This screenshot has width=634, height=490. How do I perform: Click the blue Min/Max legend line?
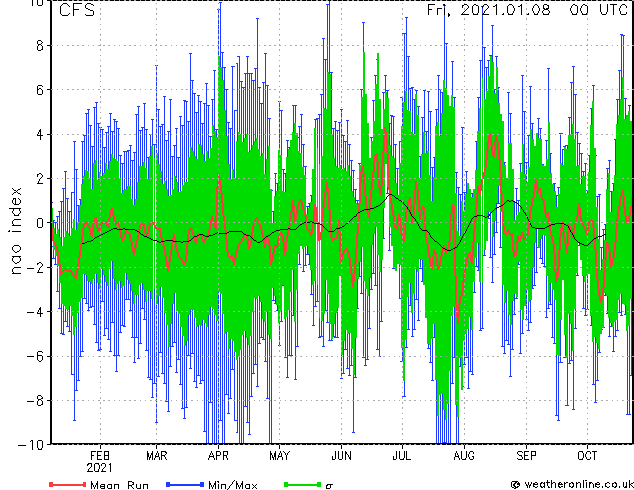click(x=185, y=484)
